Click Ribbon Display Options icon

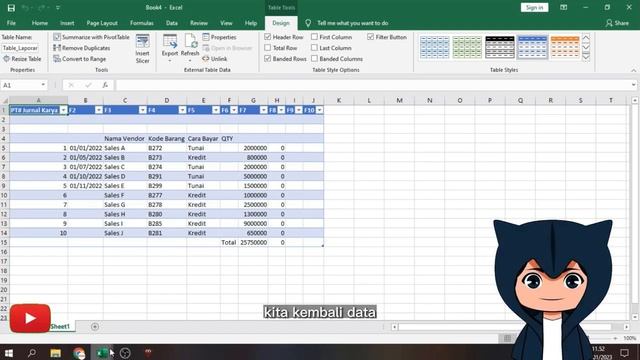(x=563, y=7)
